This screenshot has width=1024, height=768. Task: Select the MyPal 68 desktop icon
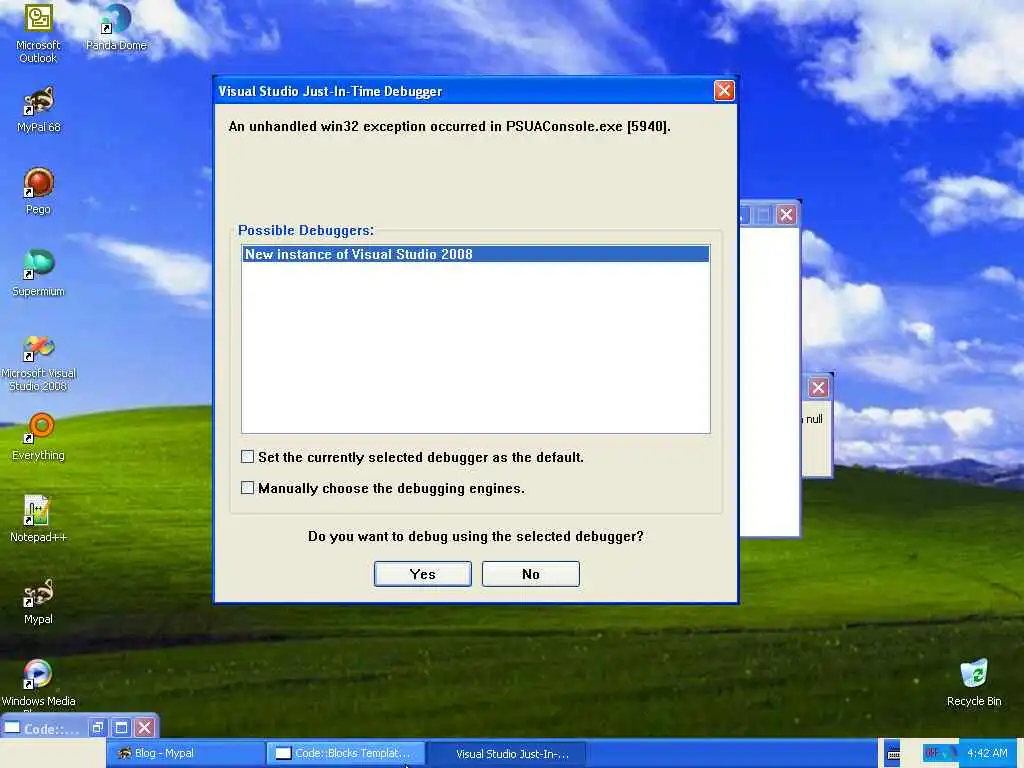click(x=39, y=110)
